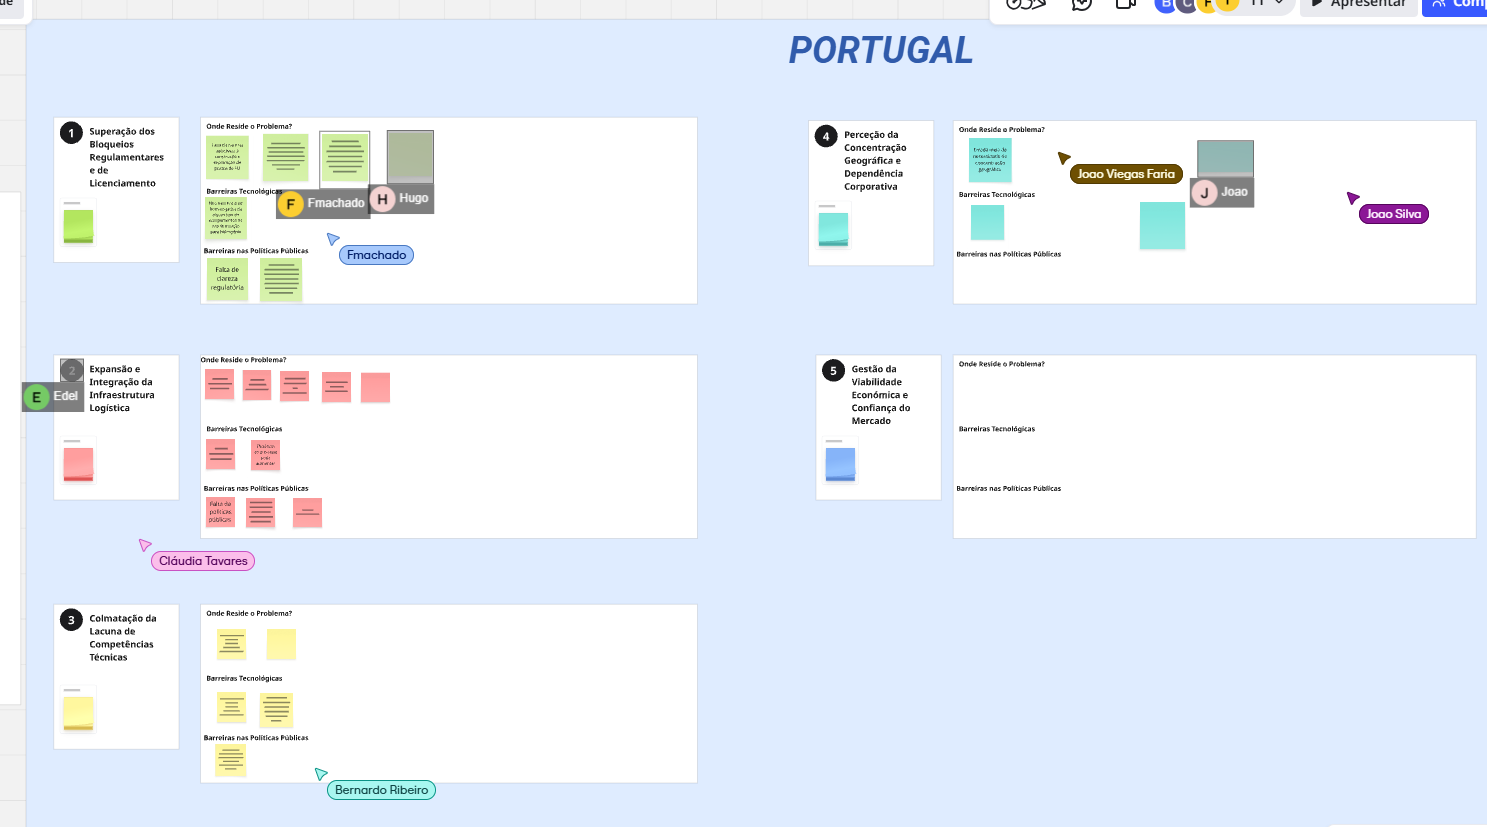Click the purple C collaborator avatar

pyautogui.click(x=1186, y=5)
